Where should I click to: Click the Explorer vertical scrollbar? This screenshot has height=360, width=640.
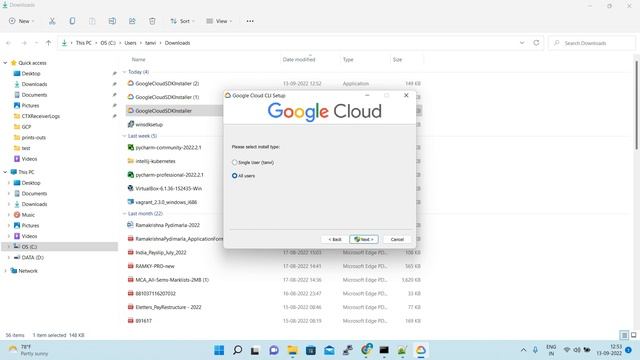coord(636,105)
